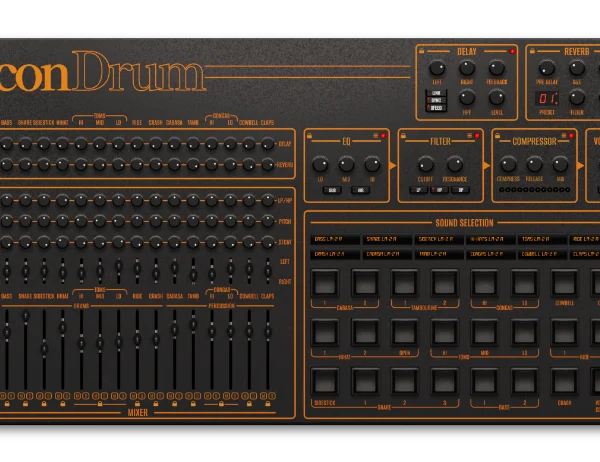
Task: Click the arrow from EQ to Filter
Action: [x=393, y=166]
